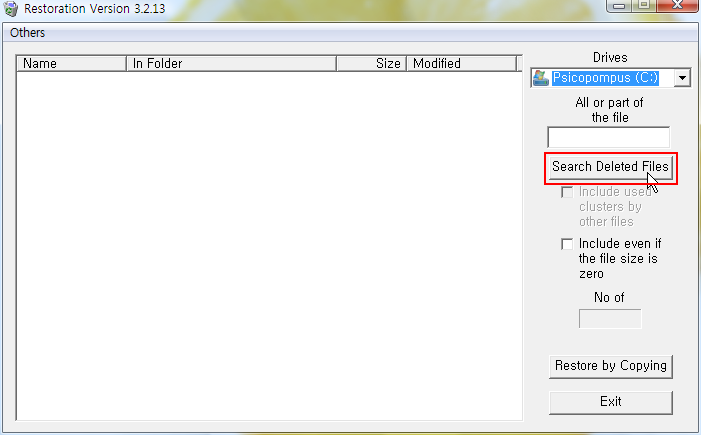Close the Restoration window
The width and height of the screenshot is (701, 435).
point(677,5)
